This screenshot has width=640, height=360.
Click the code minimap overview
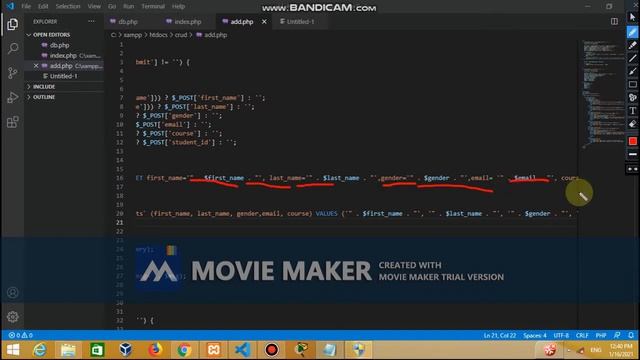603,94
